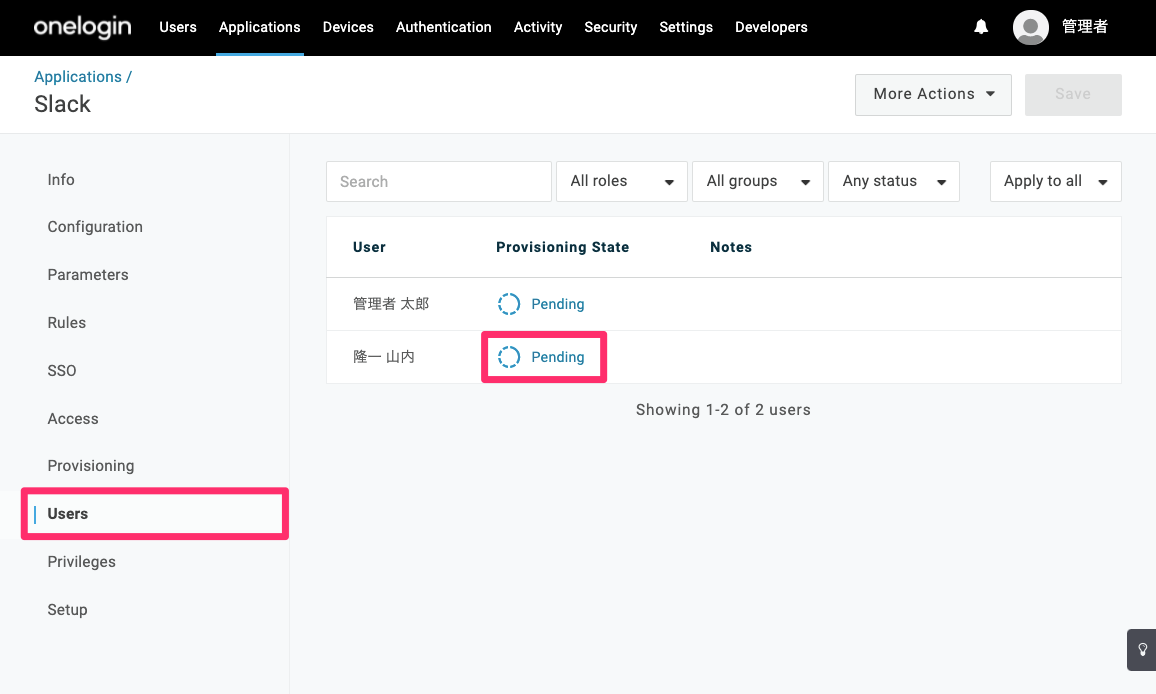Go back via Applications breadcrumb
This screenshot has width=1156, height=694.
(78, 77)
